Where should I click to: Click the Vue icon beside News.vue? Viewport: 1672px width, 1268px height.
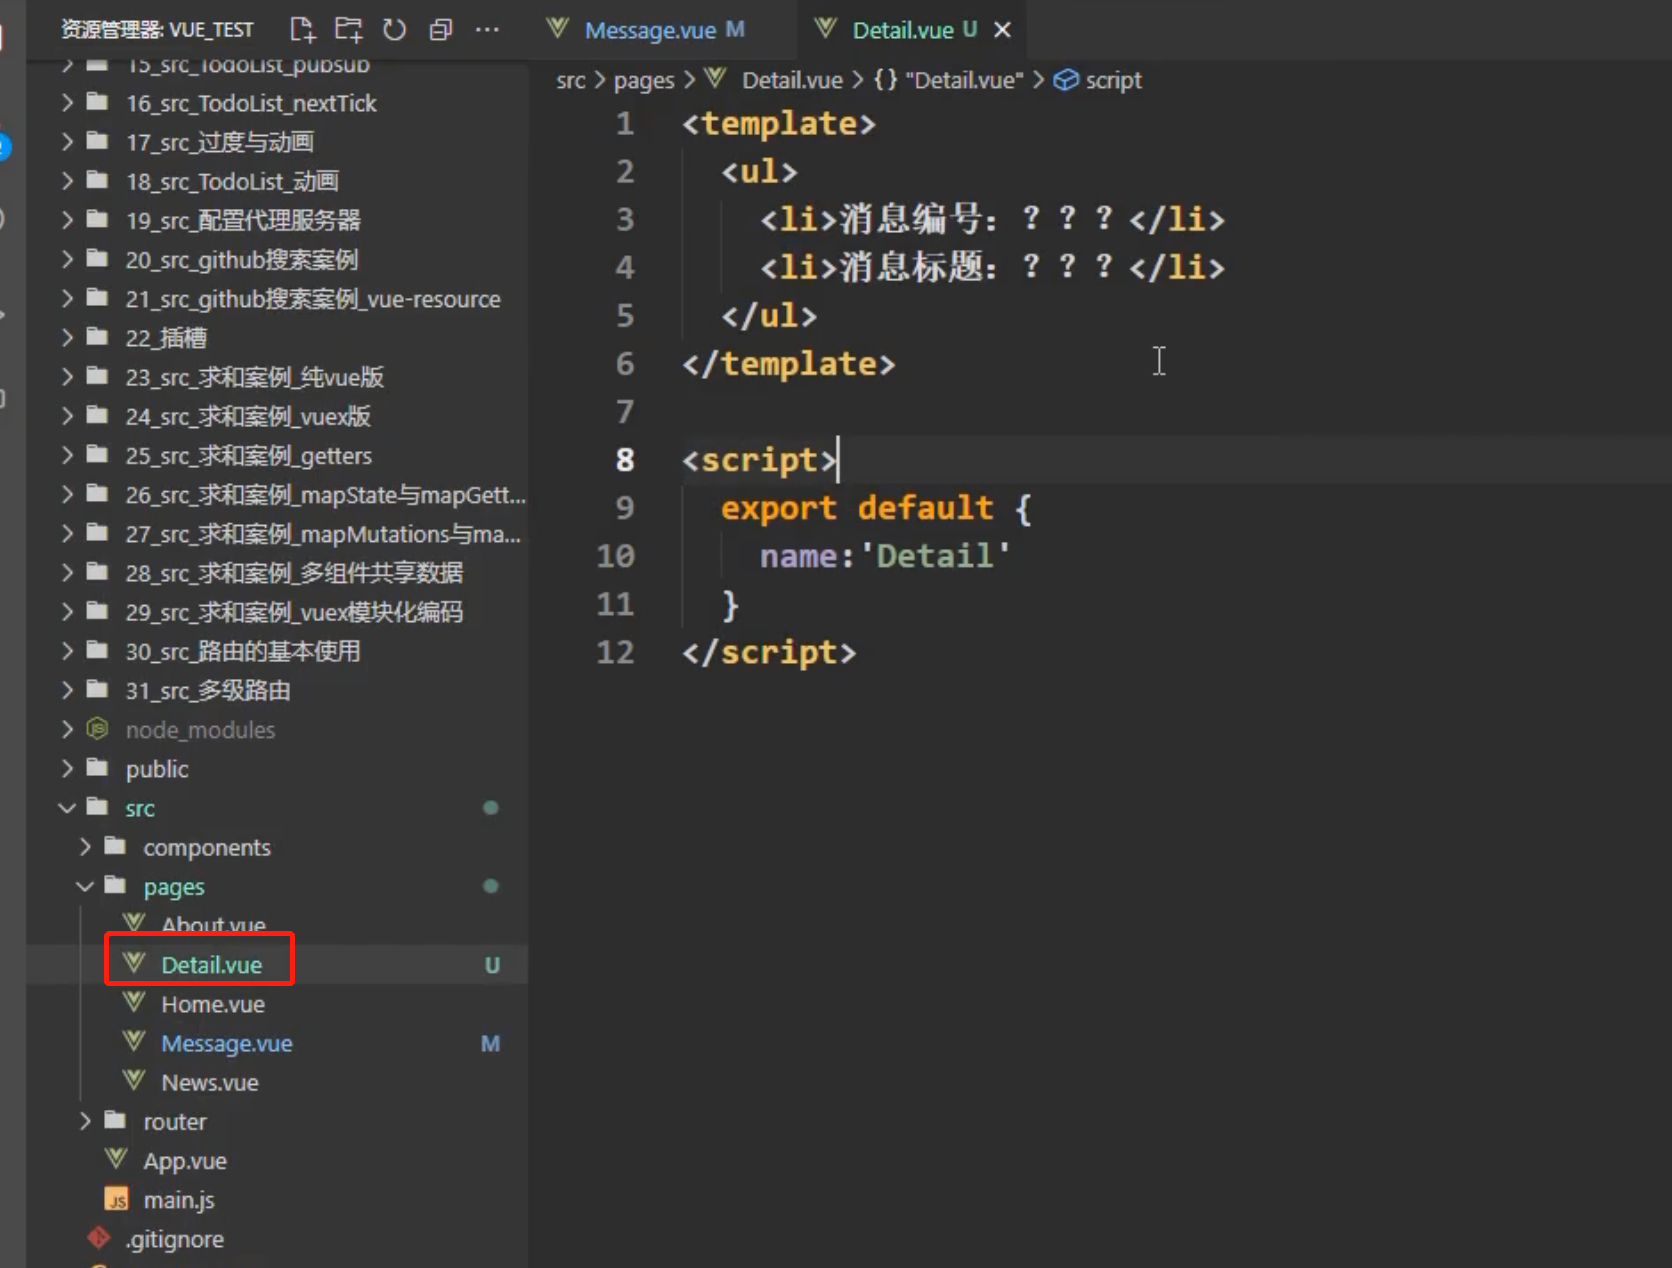click(134, 1081)
